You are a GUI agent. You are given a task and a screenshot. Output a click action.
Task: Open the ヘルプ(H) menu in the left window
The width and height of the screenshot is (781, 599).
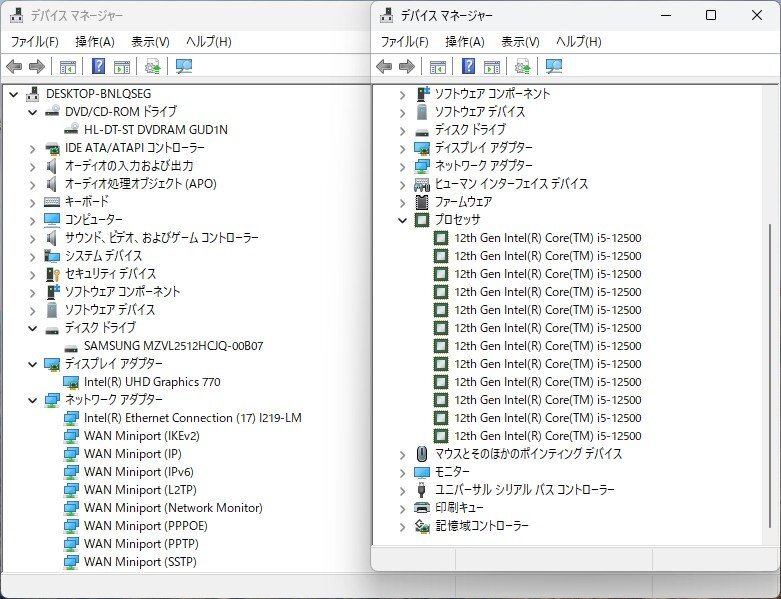tap(208, 41)
